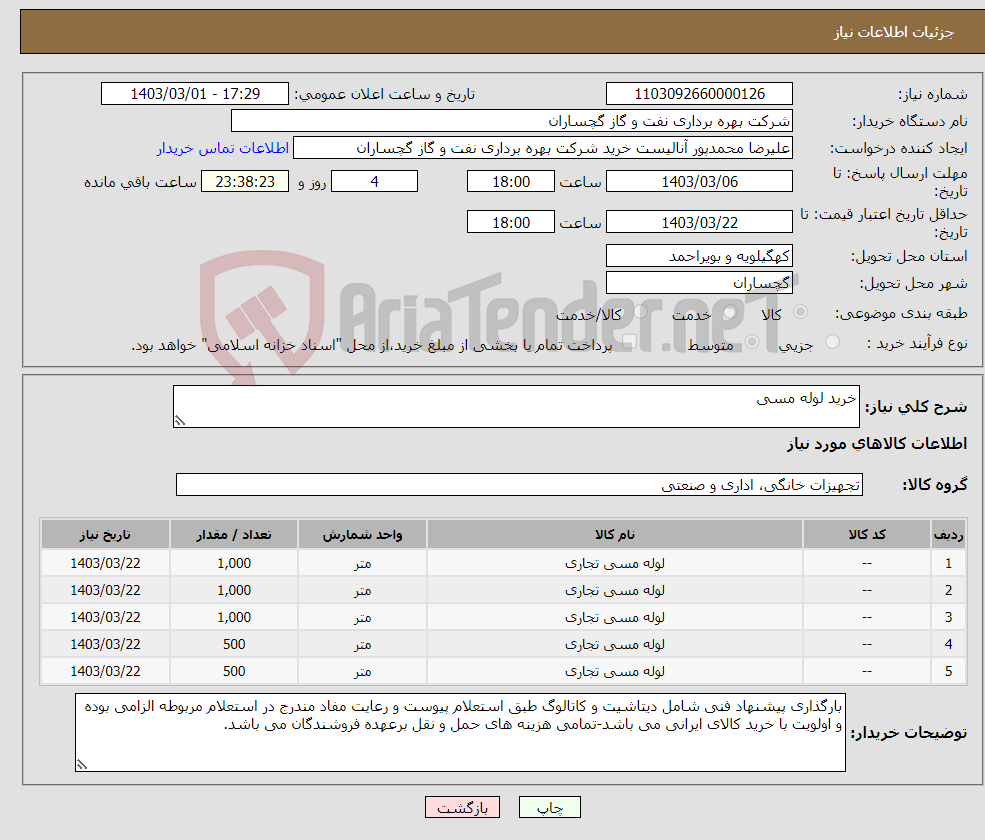Click need date in row 3
The height and width of the screenshot is (840, 985).
pos(105,618)
